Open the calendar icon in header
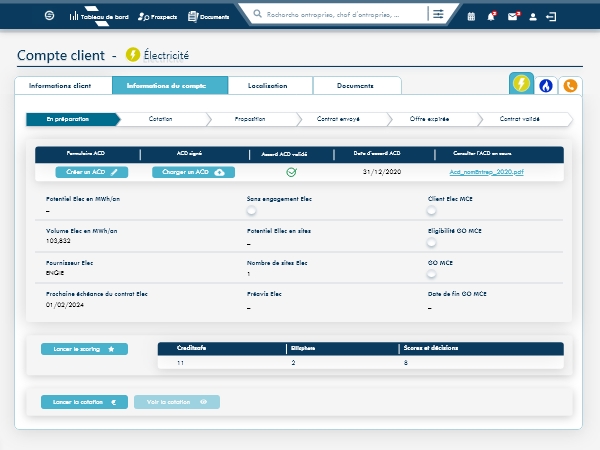Image resolution: width=600 pixels, height=450 pixels. tap(471, 16)
